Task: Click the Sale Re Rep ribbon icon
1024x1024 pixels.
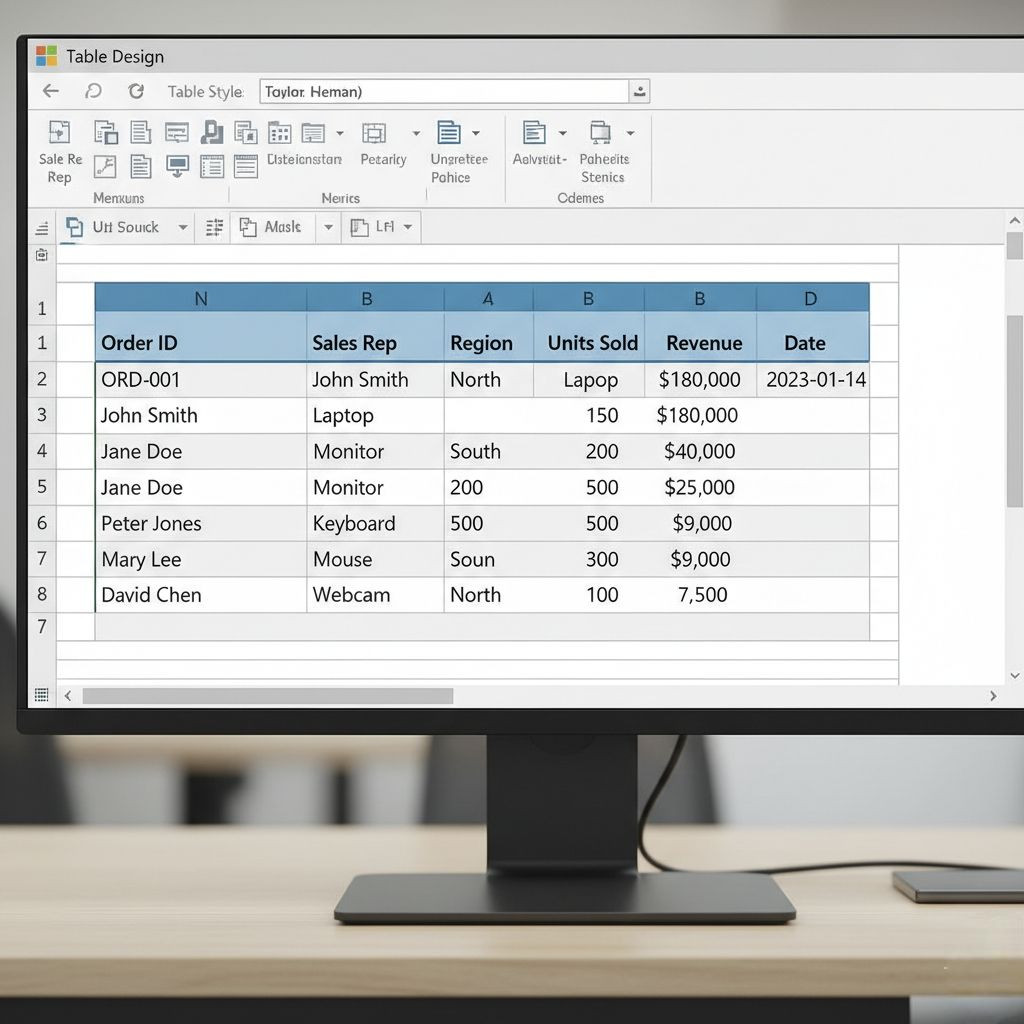Action: 60,133
